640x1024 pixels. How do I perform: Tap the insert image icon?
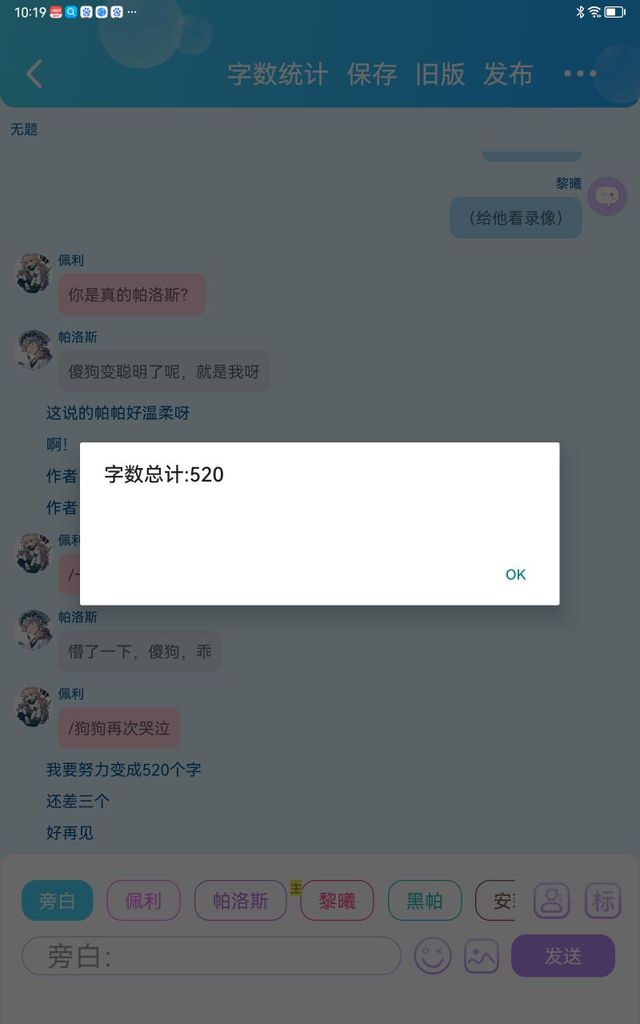pos(481,956)
